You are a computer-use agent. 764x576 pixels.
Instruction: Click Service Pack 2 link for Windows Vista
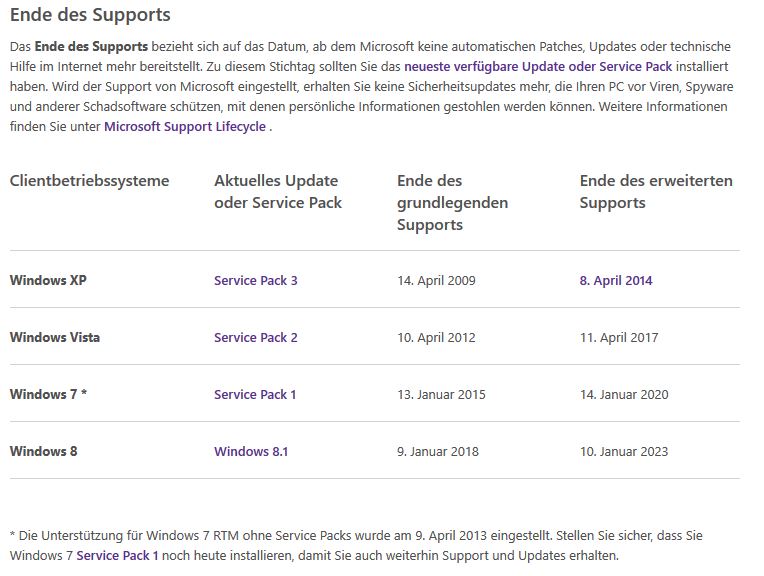256,338
